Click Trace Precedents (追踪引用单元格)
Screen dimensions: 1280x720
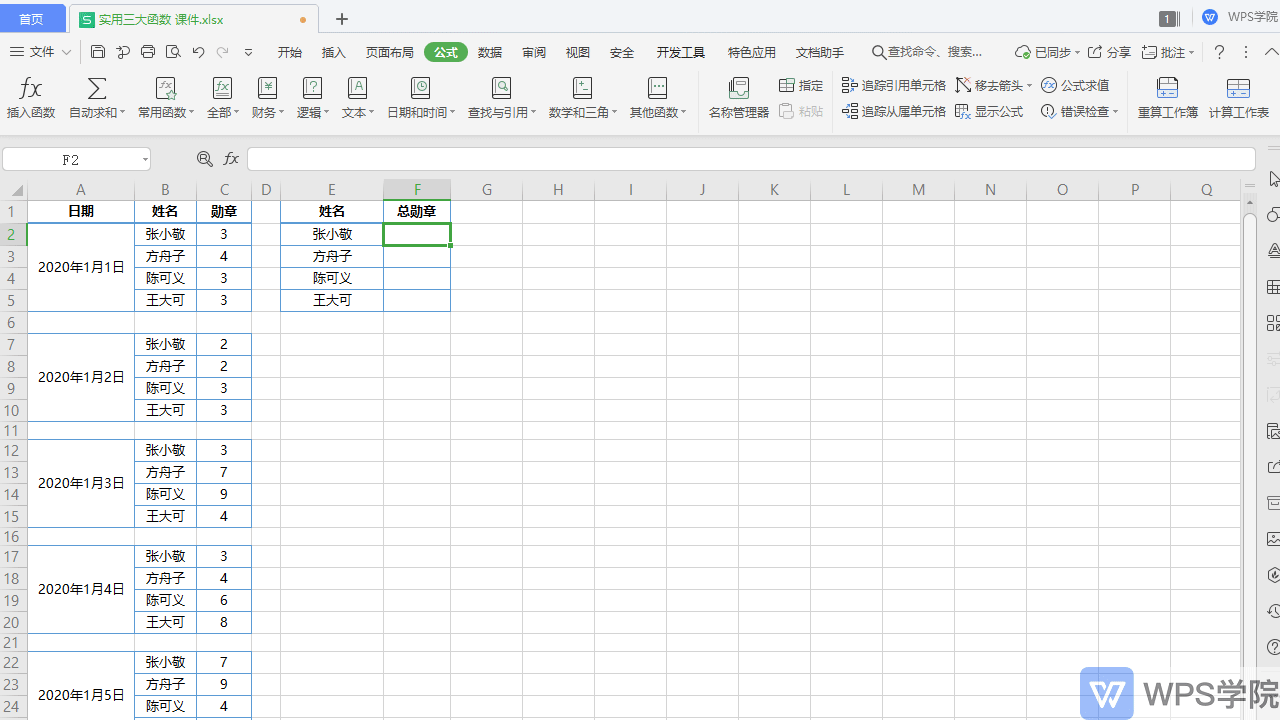[894, 85]
